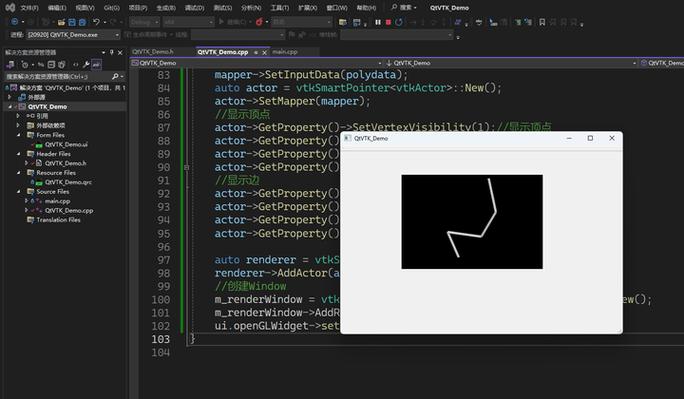Open the 文件(F) menu
The width and height of the screenshot is (684, 399).
[x=29, y=8]
